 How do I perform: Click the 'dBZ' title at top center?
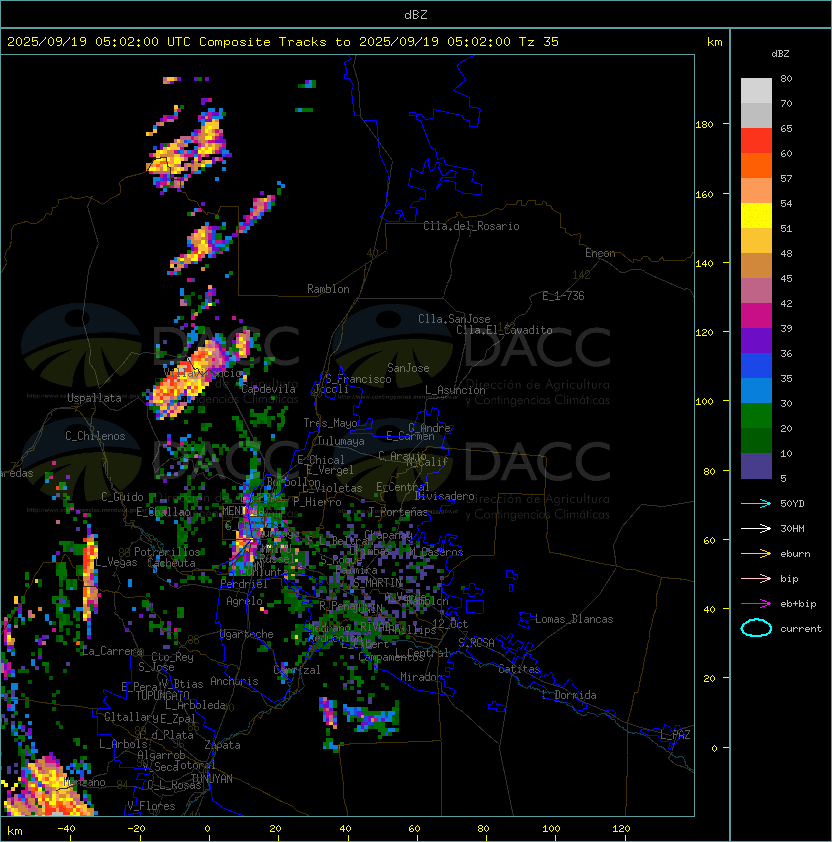[416, 15]
